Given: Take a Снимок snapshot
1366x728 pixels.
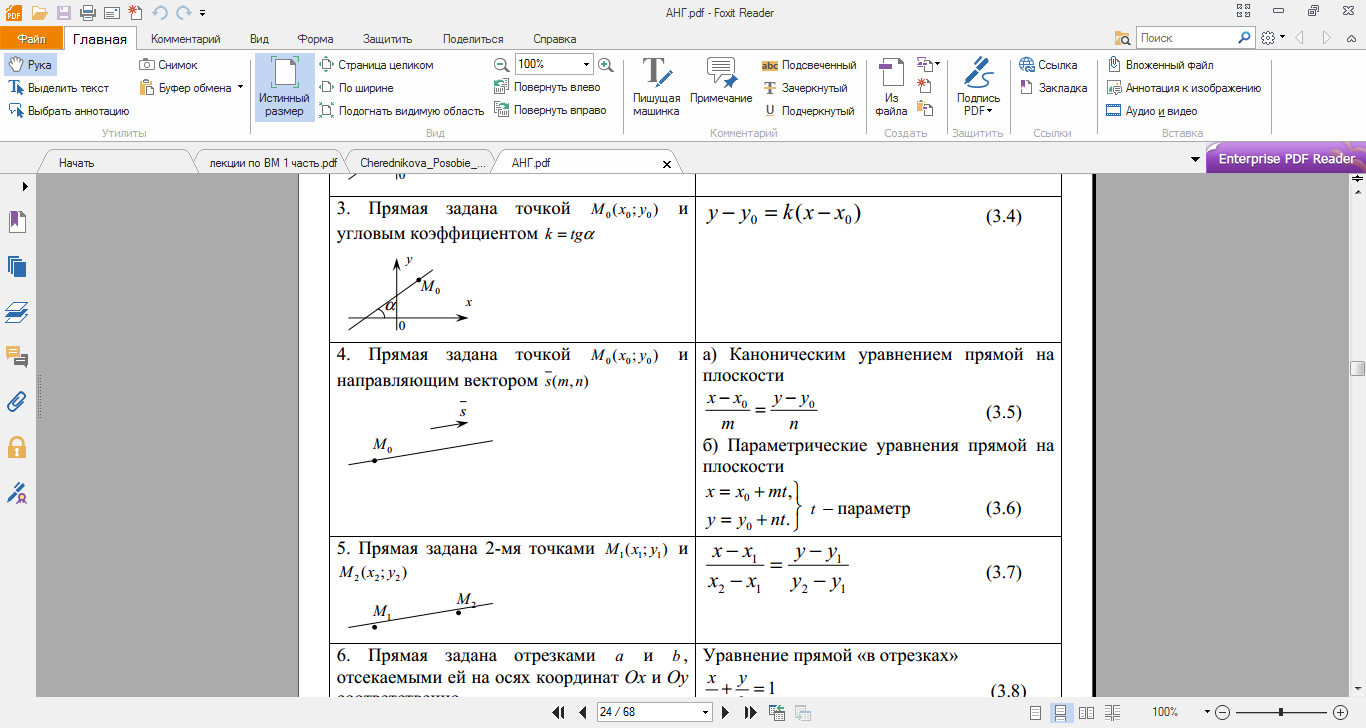Looking at the screenshot, I should coord(169,65).
